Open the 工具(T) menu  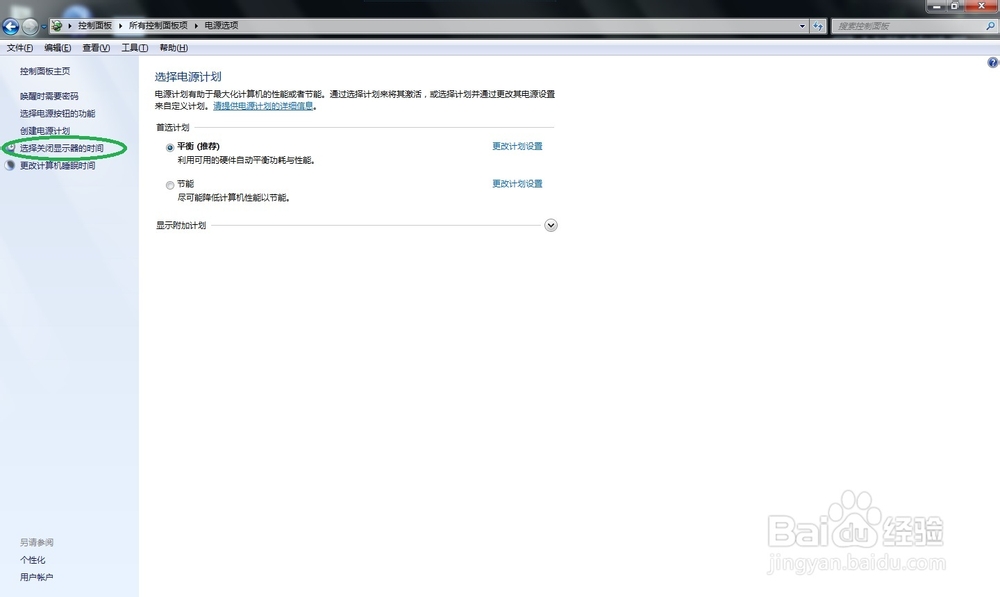point(135,48)
